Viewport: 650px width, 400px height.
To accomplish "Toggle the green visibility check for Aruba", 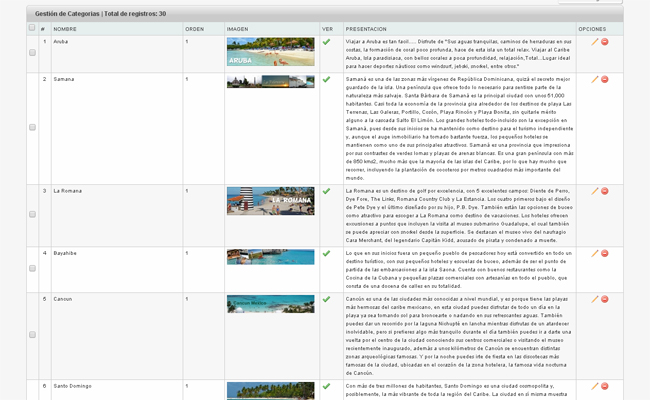I will point(326,43).
